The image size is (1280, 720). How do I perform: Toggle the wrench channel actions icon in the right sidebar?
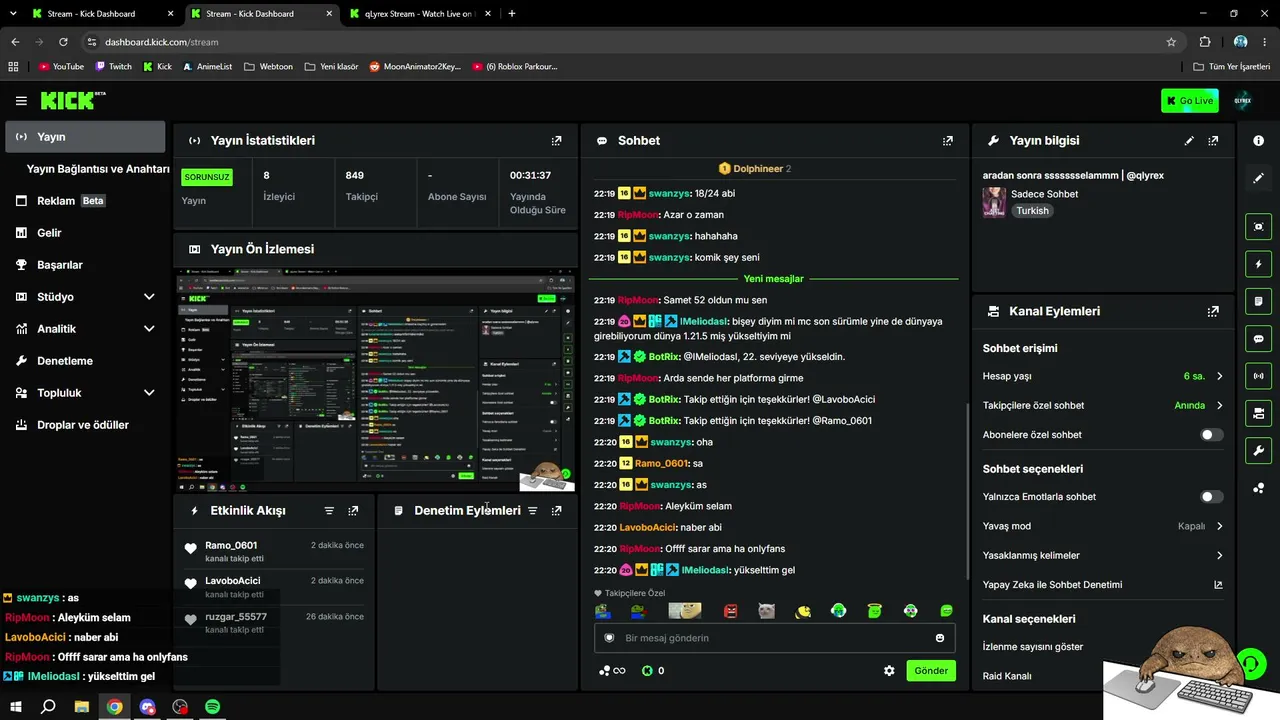pyautogui.click(x=1259, y=450)
